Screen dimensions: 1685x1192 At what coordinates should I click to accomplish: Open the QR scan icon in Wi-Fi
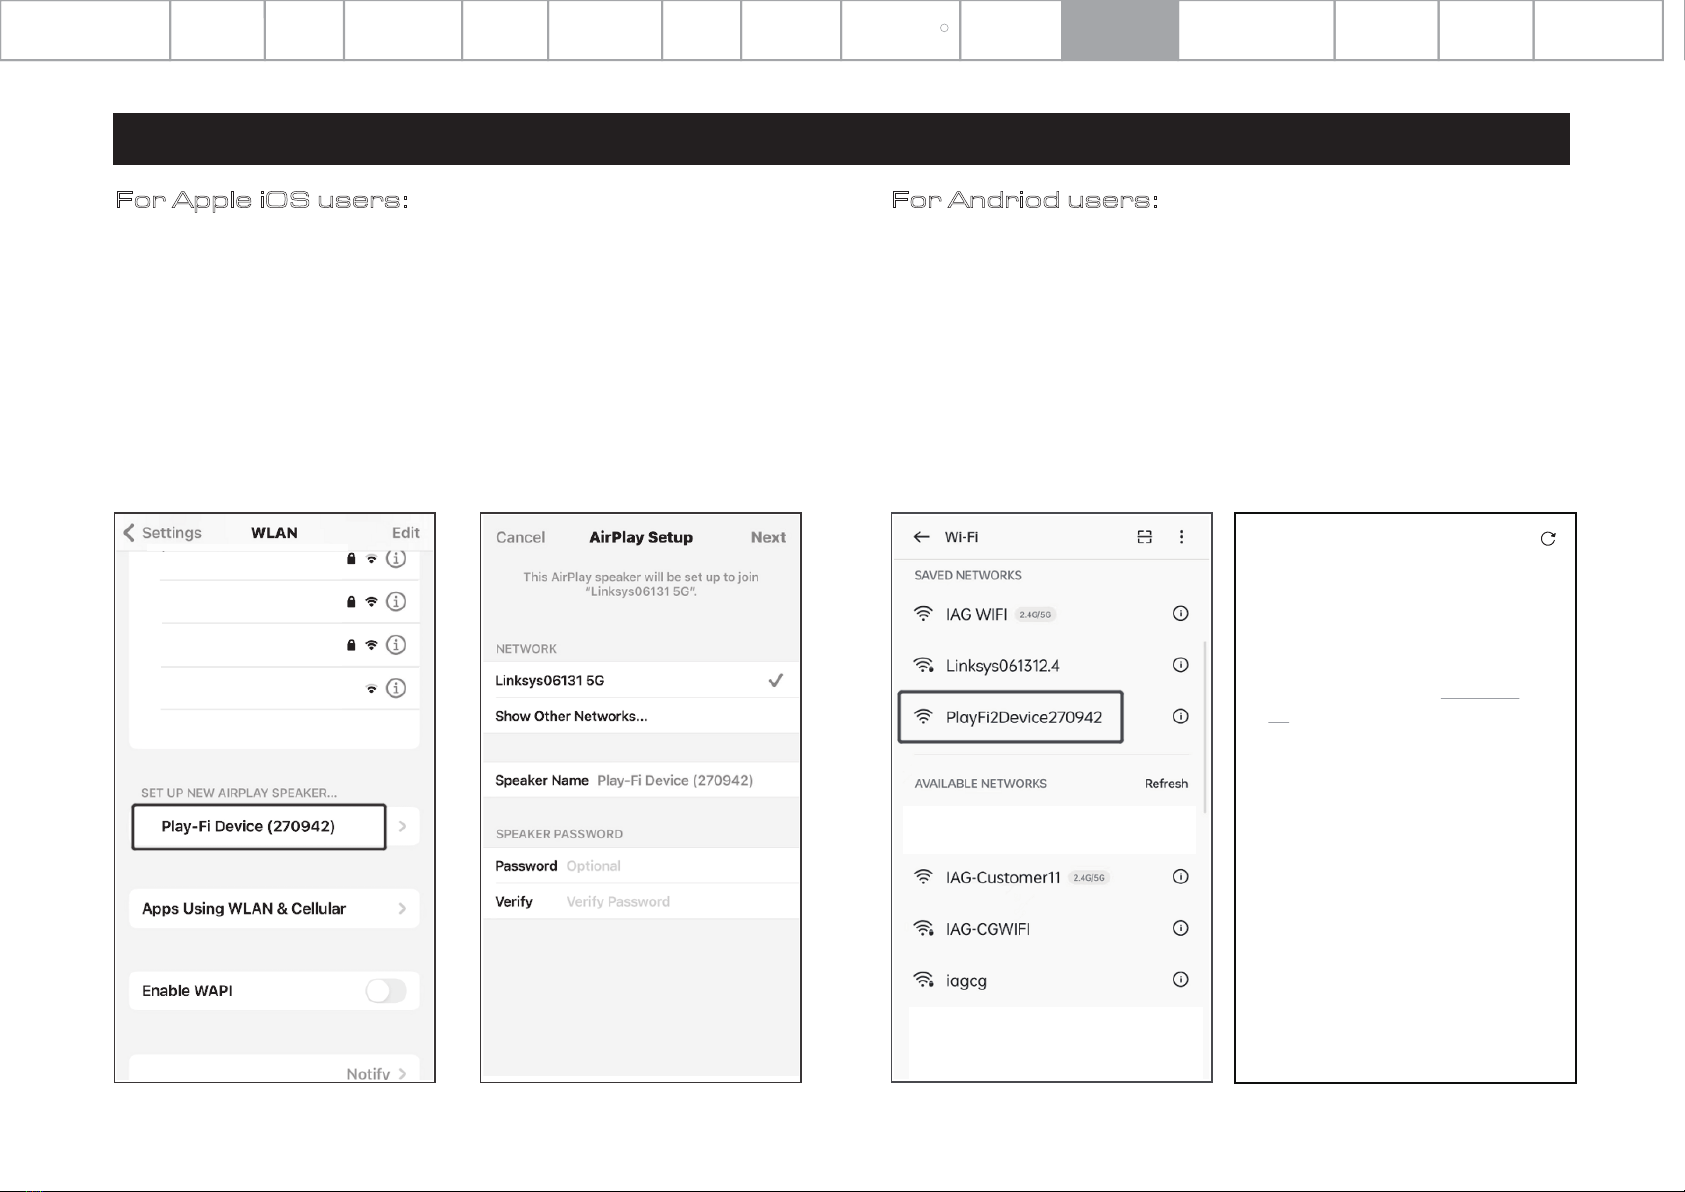coord(1145,537)
